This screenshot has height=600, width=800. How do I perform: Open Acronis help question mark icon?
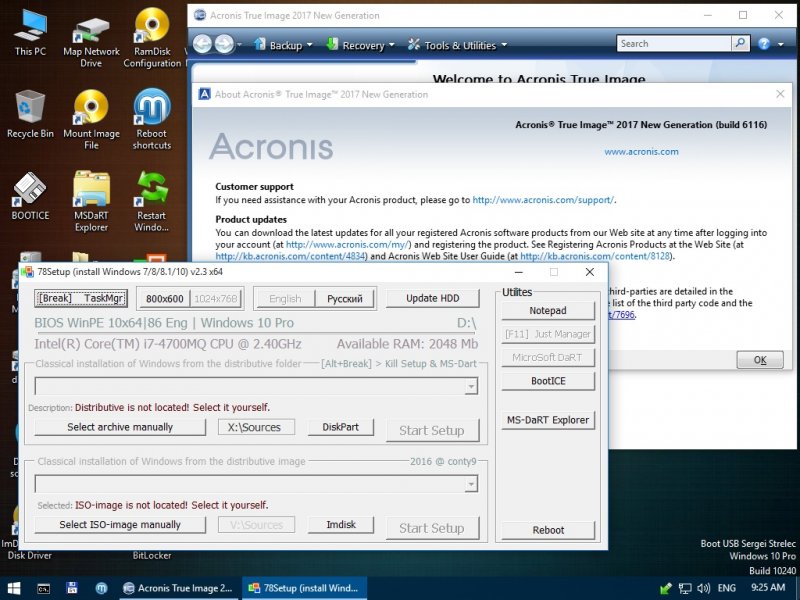pos(764,44)
